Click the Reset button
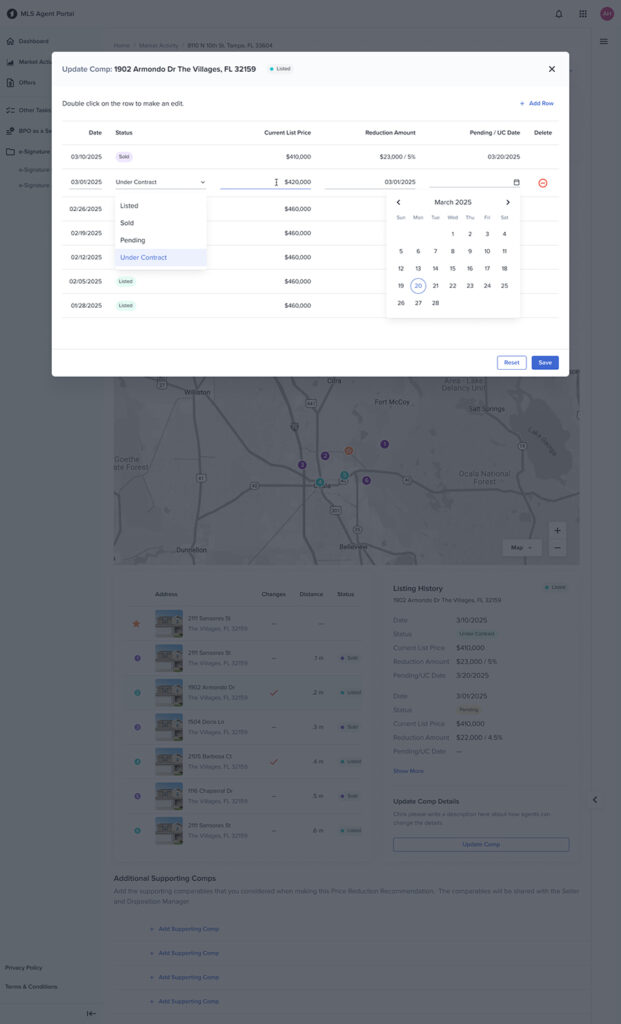Screen dimensions: 621x1024 point(512,362)
